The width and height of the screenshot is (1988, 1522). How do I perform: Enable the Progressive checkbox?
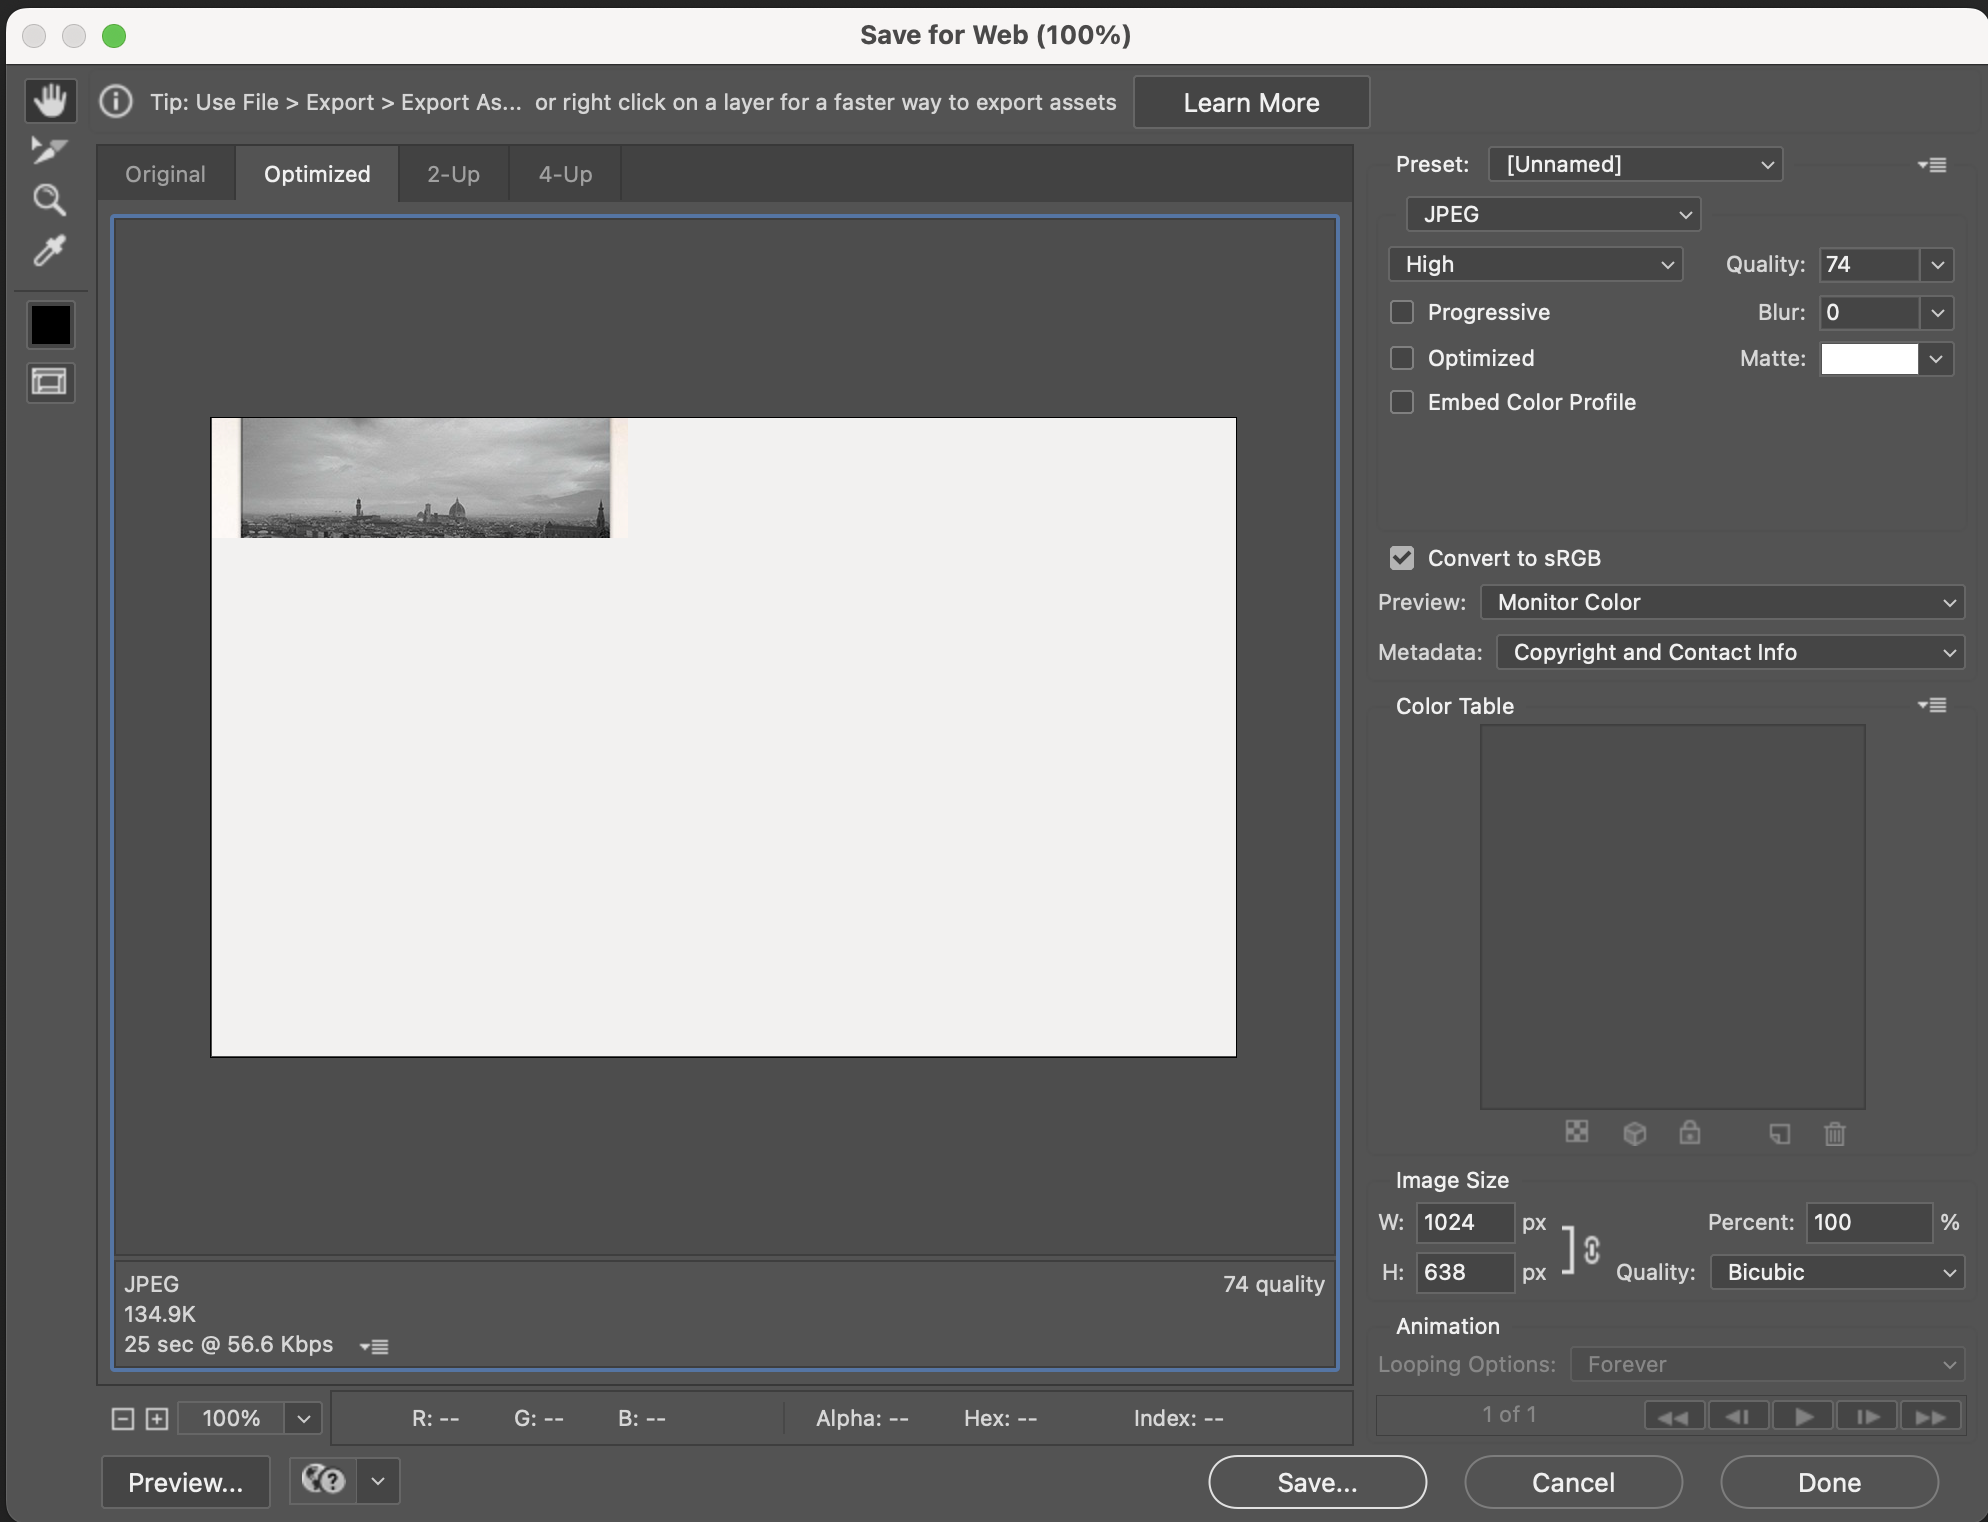pyautogui.click(x=1401, y=312)
